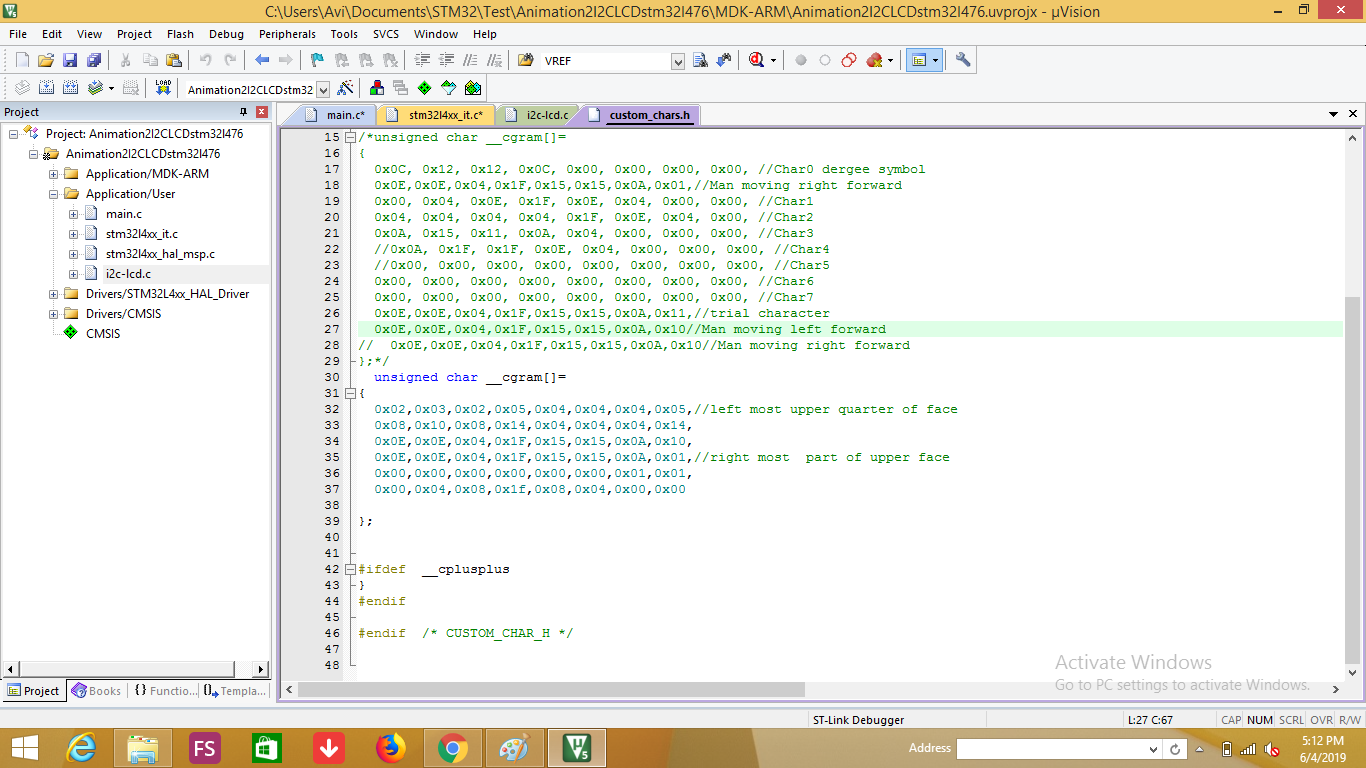This screenshot has height=768, width=1366.
Task: Click the Find icon right of VREF box
Action: point(700,60)
